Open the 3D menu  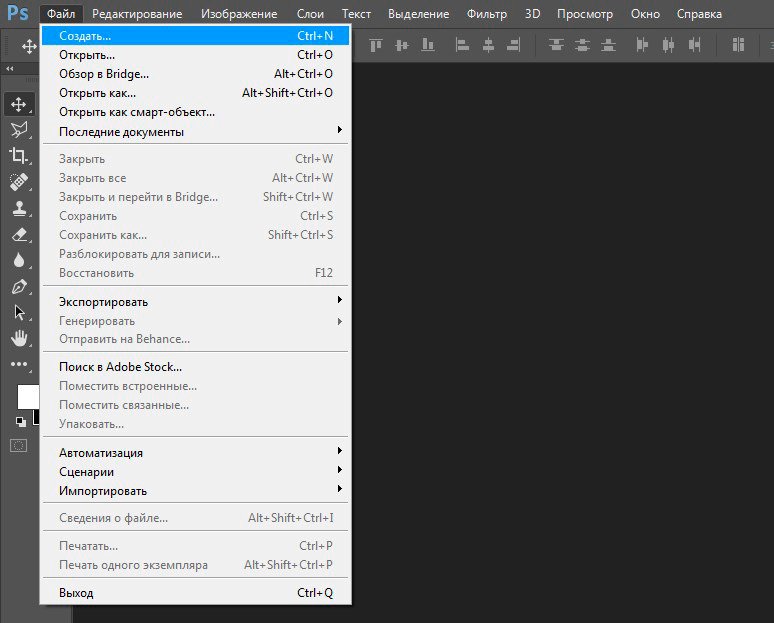pyautogui.click(x=532, y=14)
